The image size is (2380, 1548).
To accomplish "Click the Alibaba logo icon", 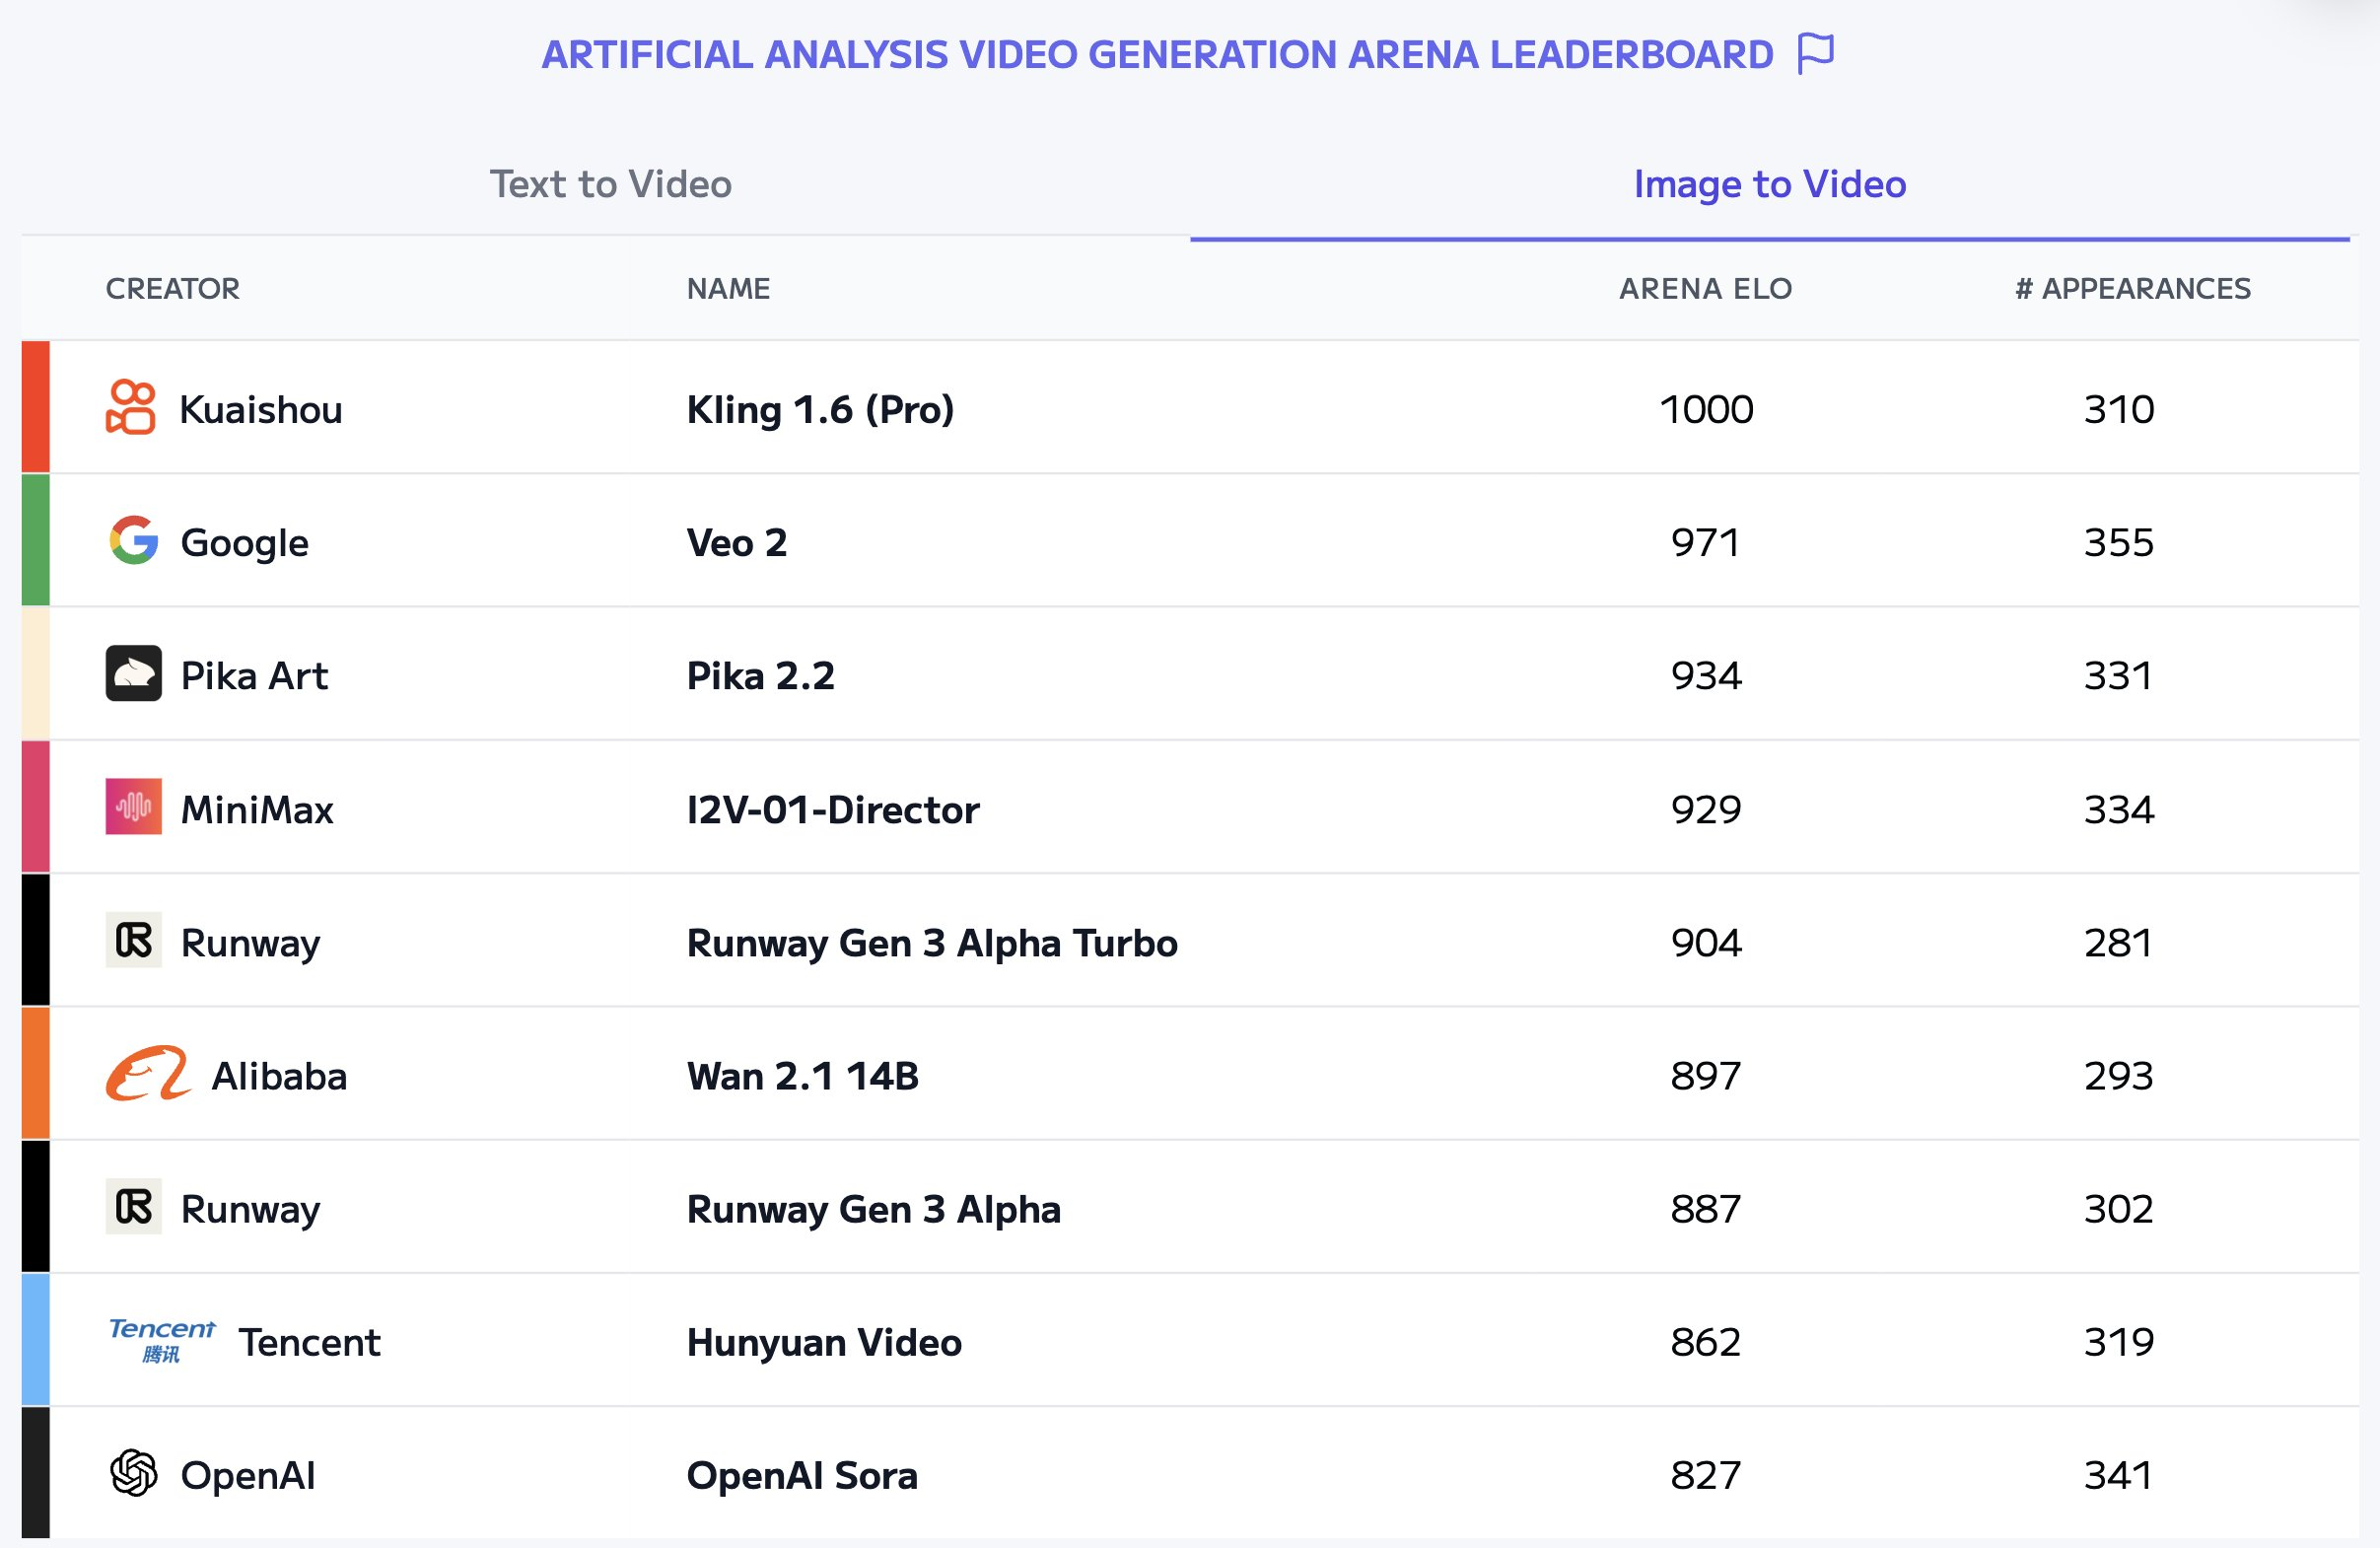I will coord(148,1074).
